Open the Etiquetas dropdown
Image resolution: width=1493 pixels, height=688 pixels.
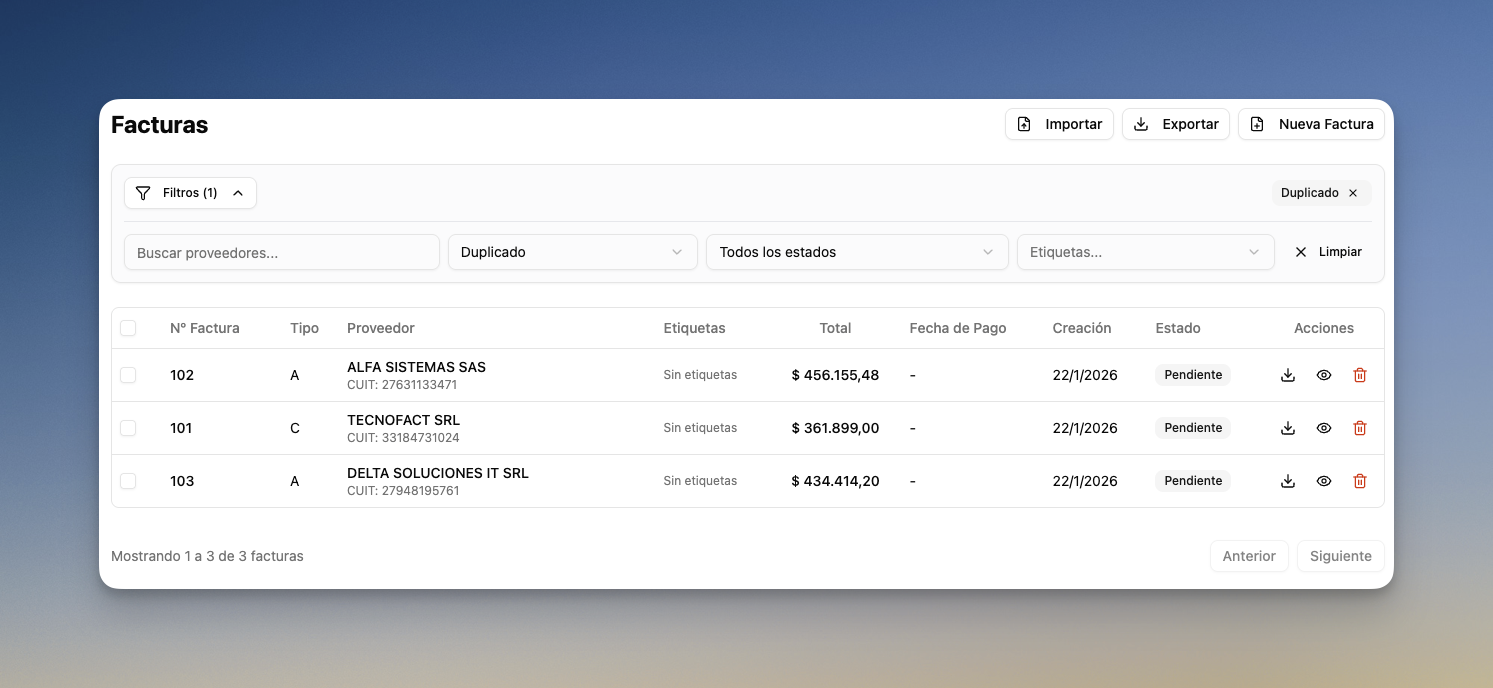coord(1145,252)
